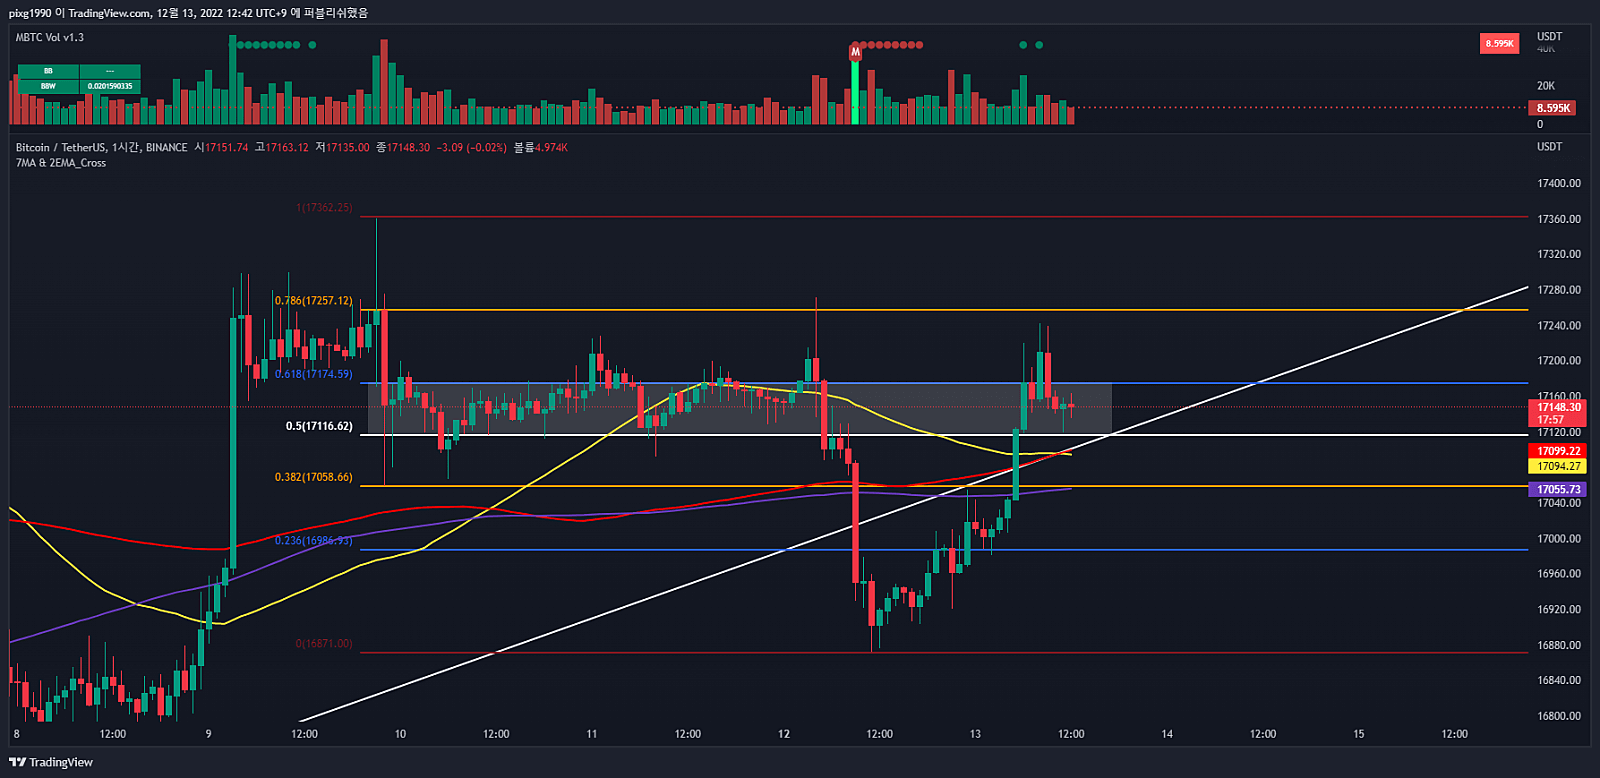Screen dimensions: 1600x778
Task: Click the USDT label of the volume pane
Action: (x=1549, y=37)
